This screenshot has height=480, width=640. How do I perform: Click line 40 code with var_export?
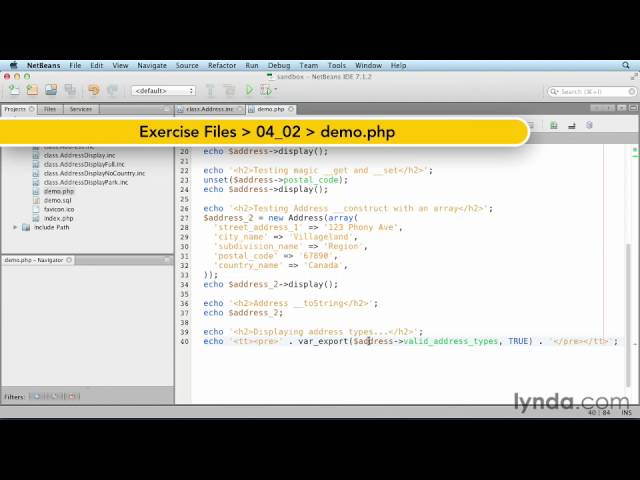point(411,341)
